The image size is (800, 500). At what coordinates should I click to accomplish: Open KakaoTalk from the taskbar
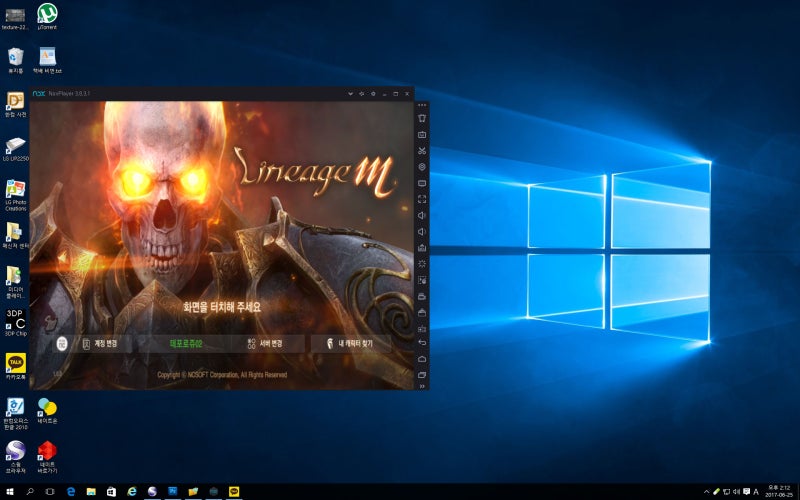click(x=234, y=492)
